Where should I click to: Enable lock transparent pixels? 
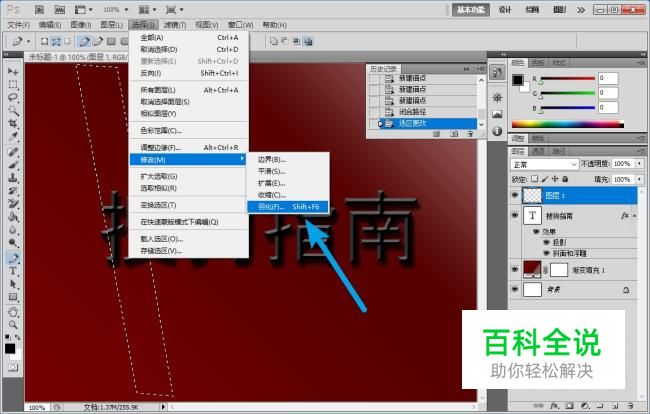click(535, 179)
